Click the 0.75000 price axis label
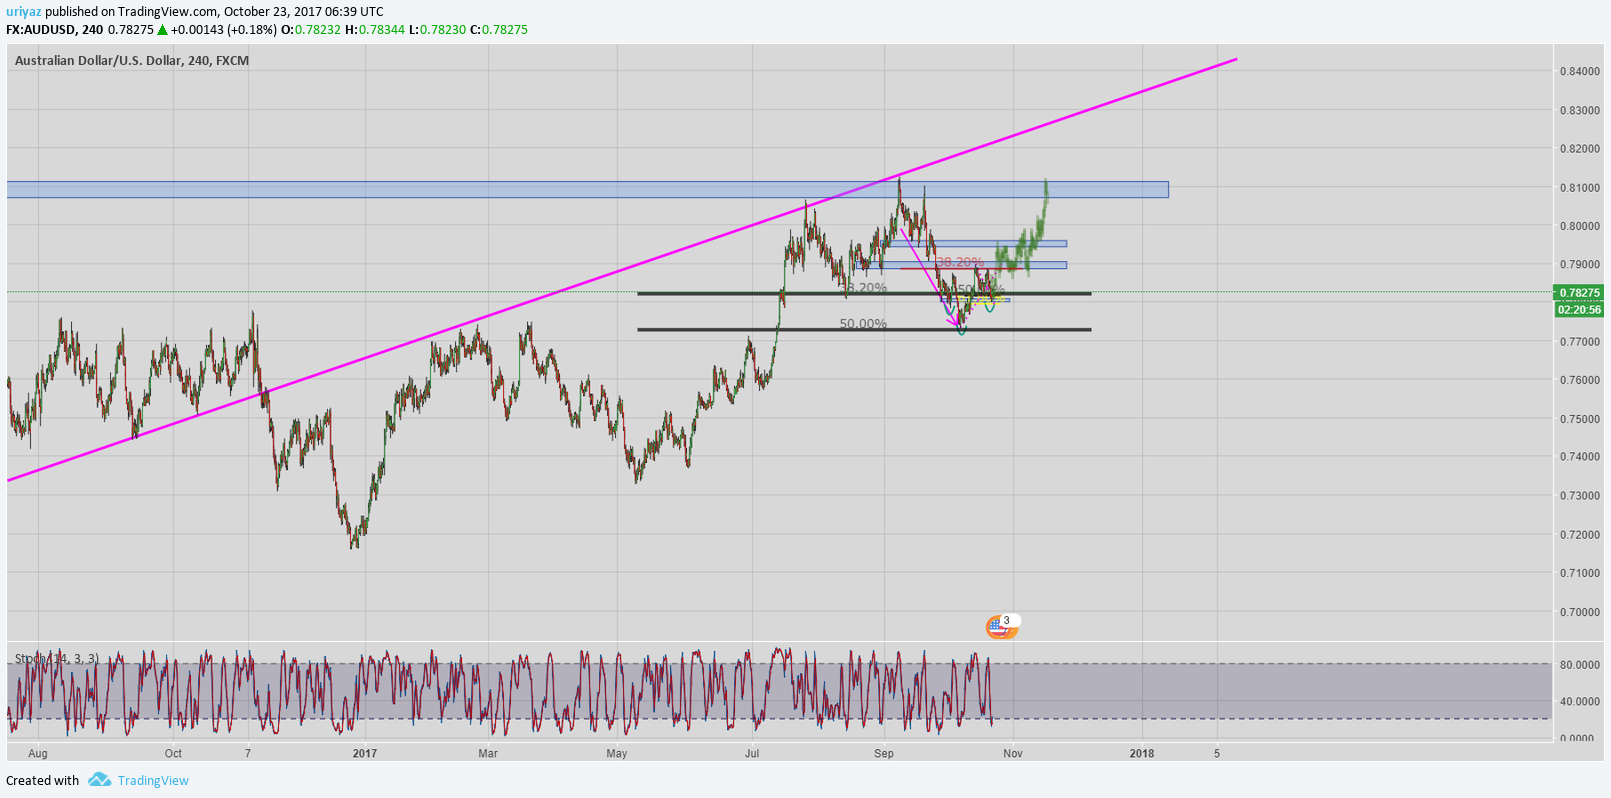The width and height of the screenshot is (1611, 798). point(1579,419)
